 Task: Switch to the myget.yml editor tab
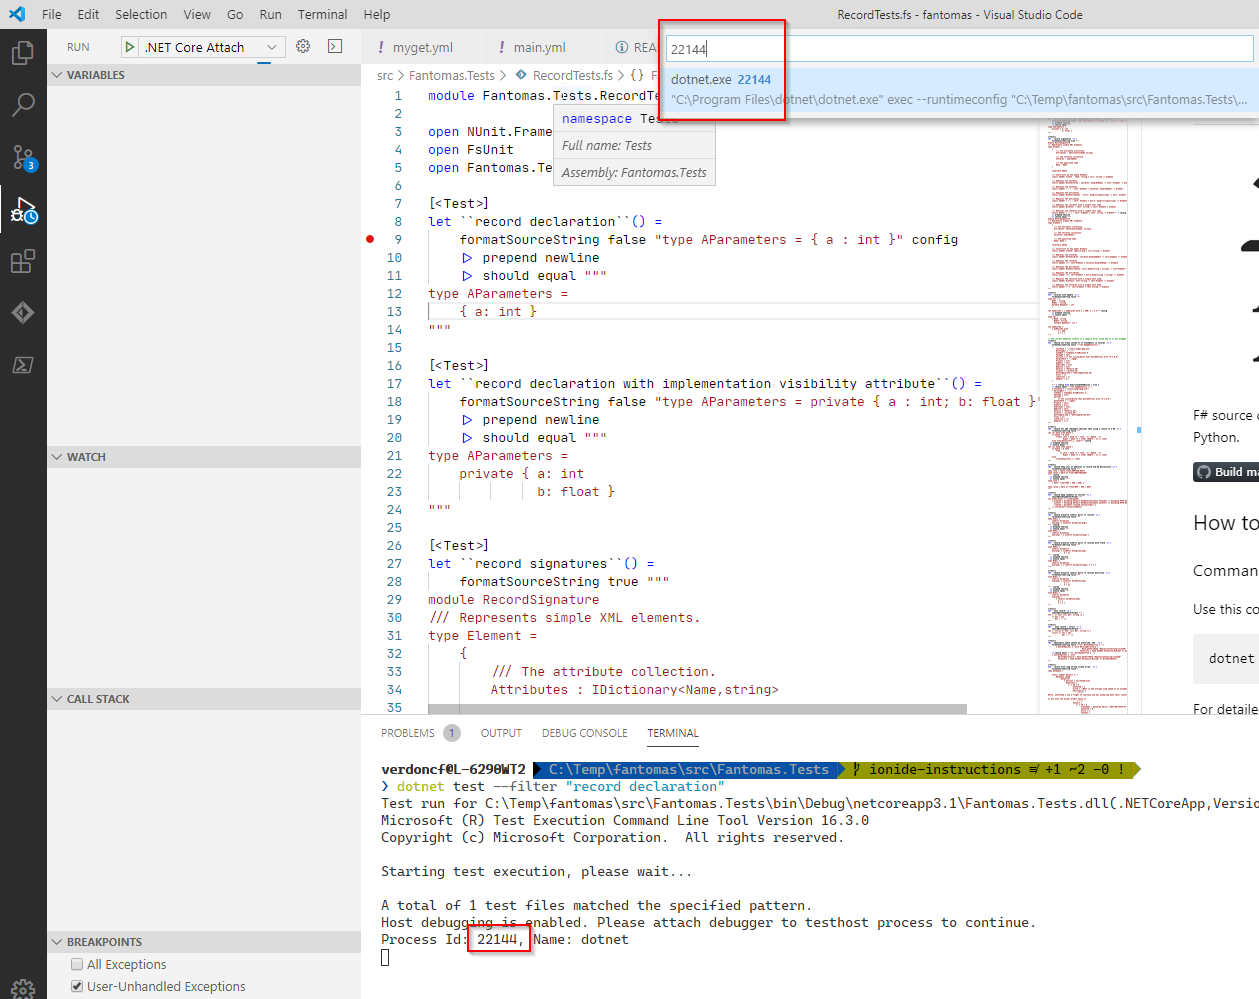point(421,47)
